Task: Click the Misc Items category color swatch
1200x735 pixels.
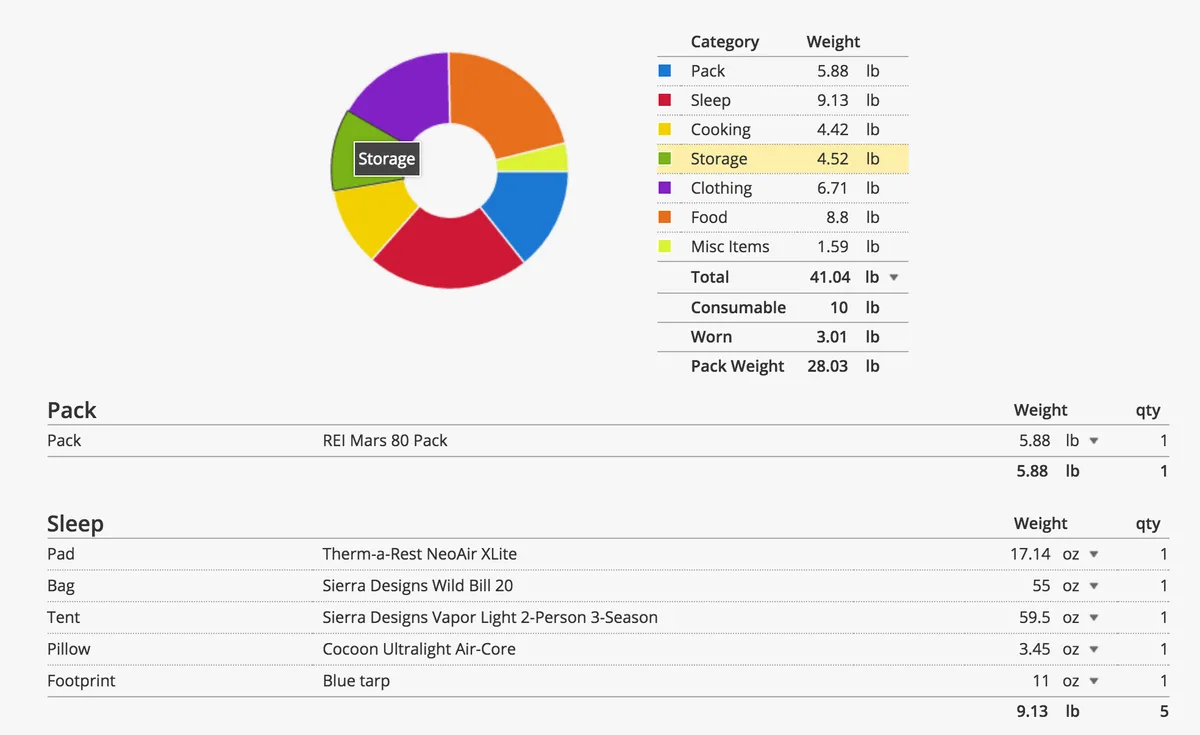Action: pos(667,246)
